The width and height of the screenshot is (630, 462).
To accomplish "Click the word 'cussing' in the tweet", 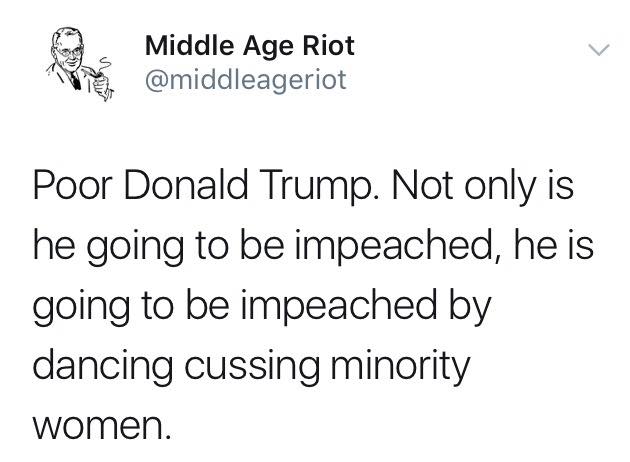I will (x=252, y=366).
